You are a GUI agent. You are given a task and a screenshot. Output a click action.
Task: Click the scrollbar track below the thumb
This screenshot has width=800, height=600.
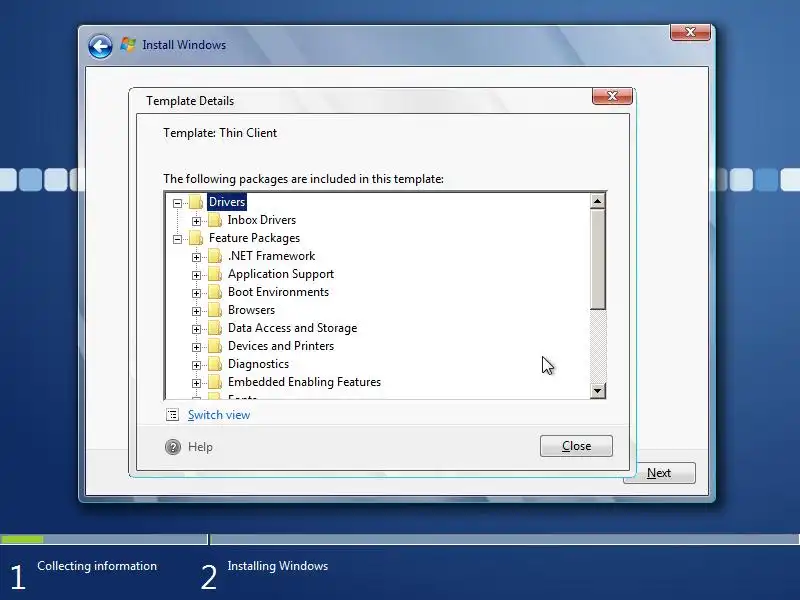[x=597, y=346]
